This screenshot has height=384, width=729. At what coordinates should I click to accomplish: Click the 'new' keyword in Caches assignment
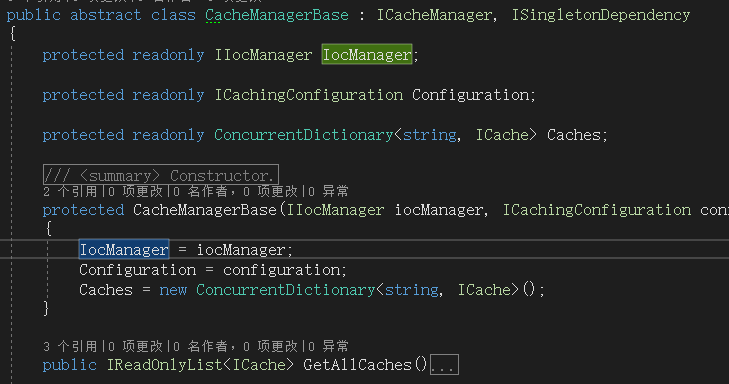coord(173,290)
